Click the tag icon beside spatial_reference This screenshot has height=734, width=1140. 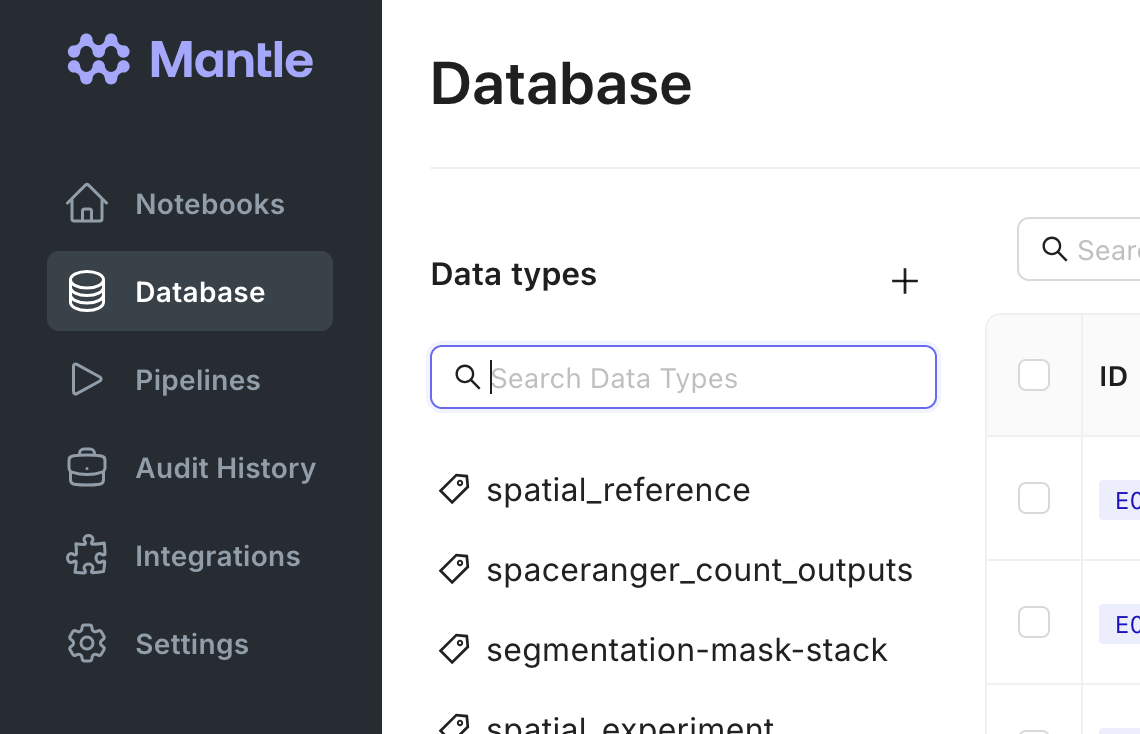(454, 489)
